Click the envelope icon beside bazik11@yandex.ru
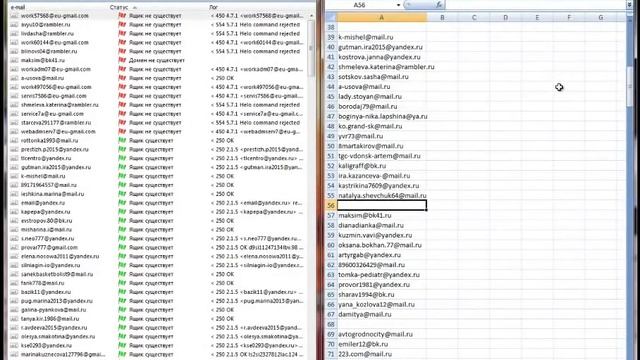The width and height of the screenshot is (640, 360). tap(14, 292)
